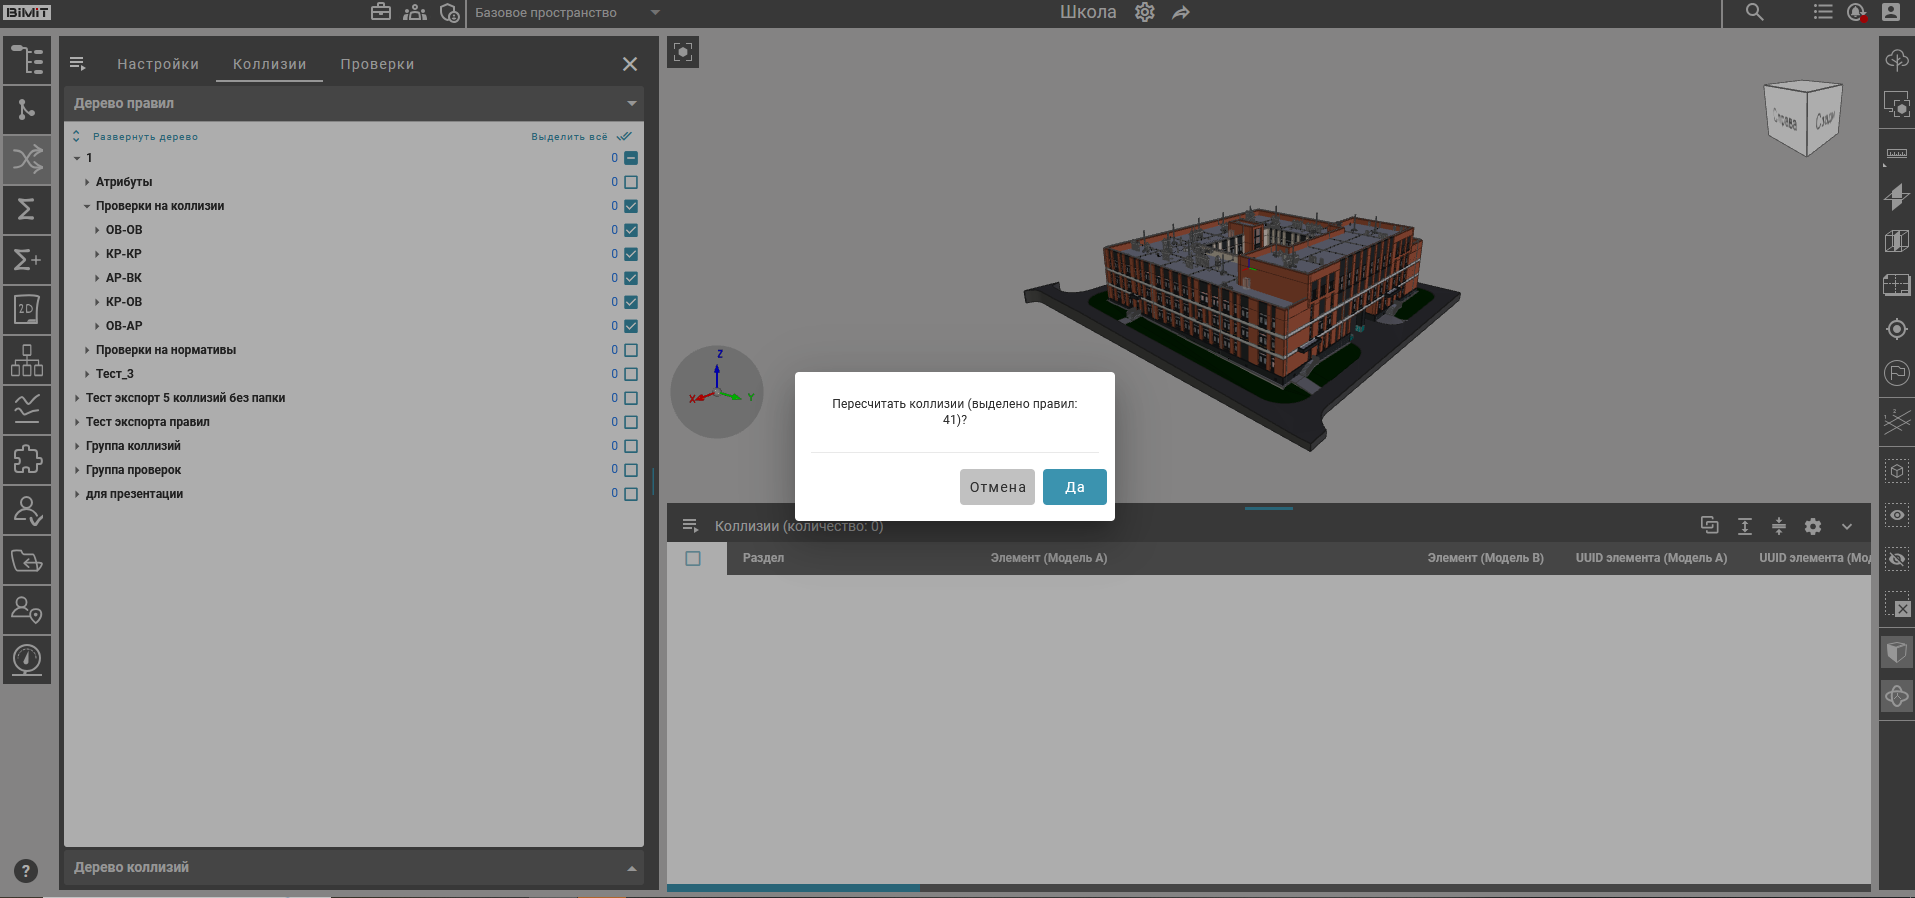The width and height of the screenshot is (1915, 898).
Task: Confirm recalculation with Да button
Action: [x=1074, y=487]
